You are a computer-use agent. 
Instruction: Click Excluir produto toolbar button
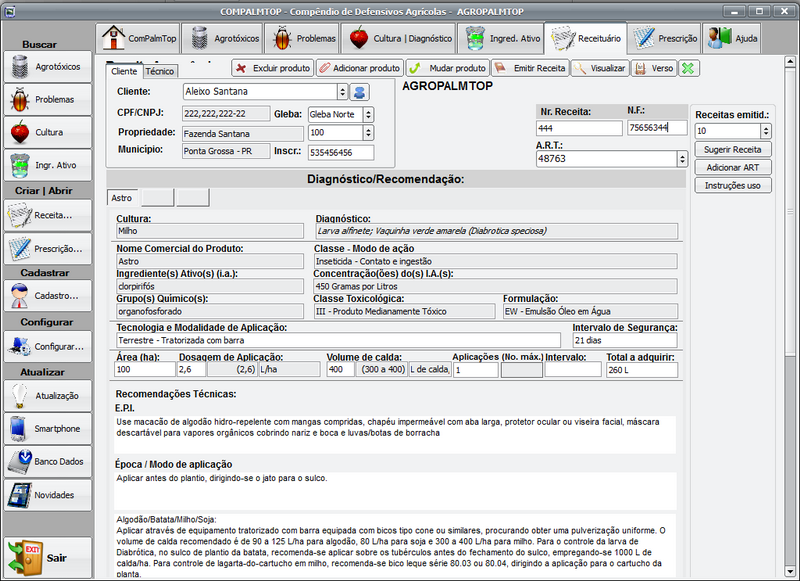pos(273,68)
